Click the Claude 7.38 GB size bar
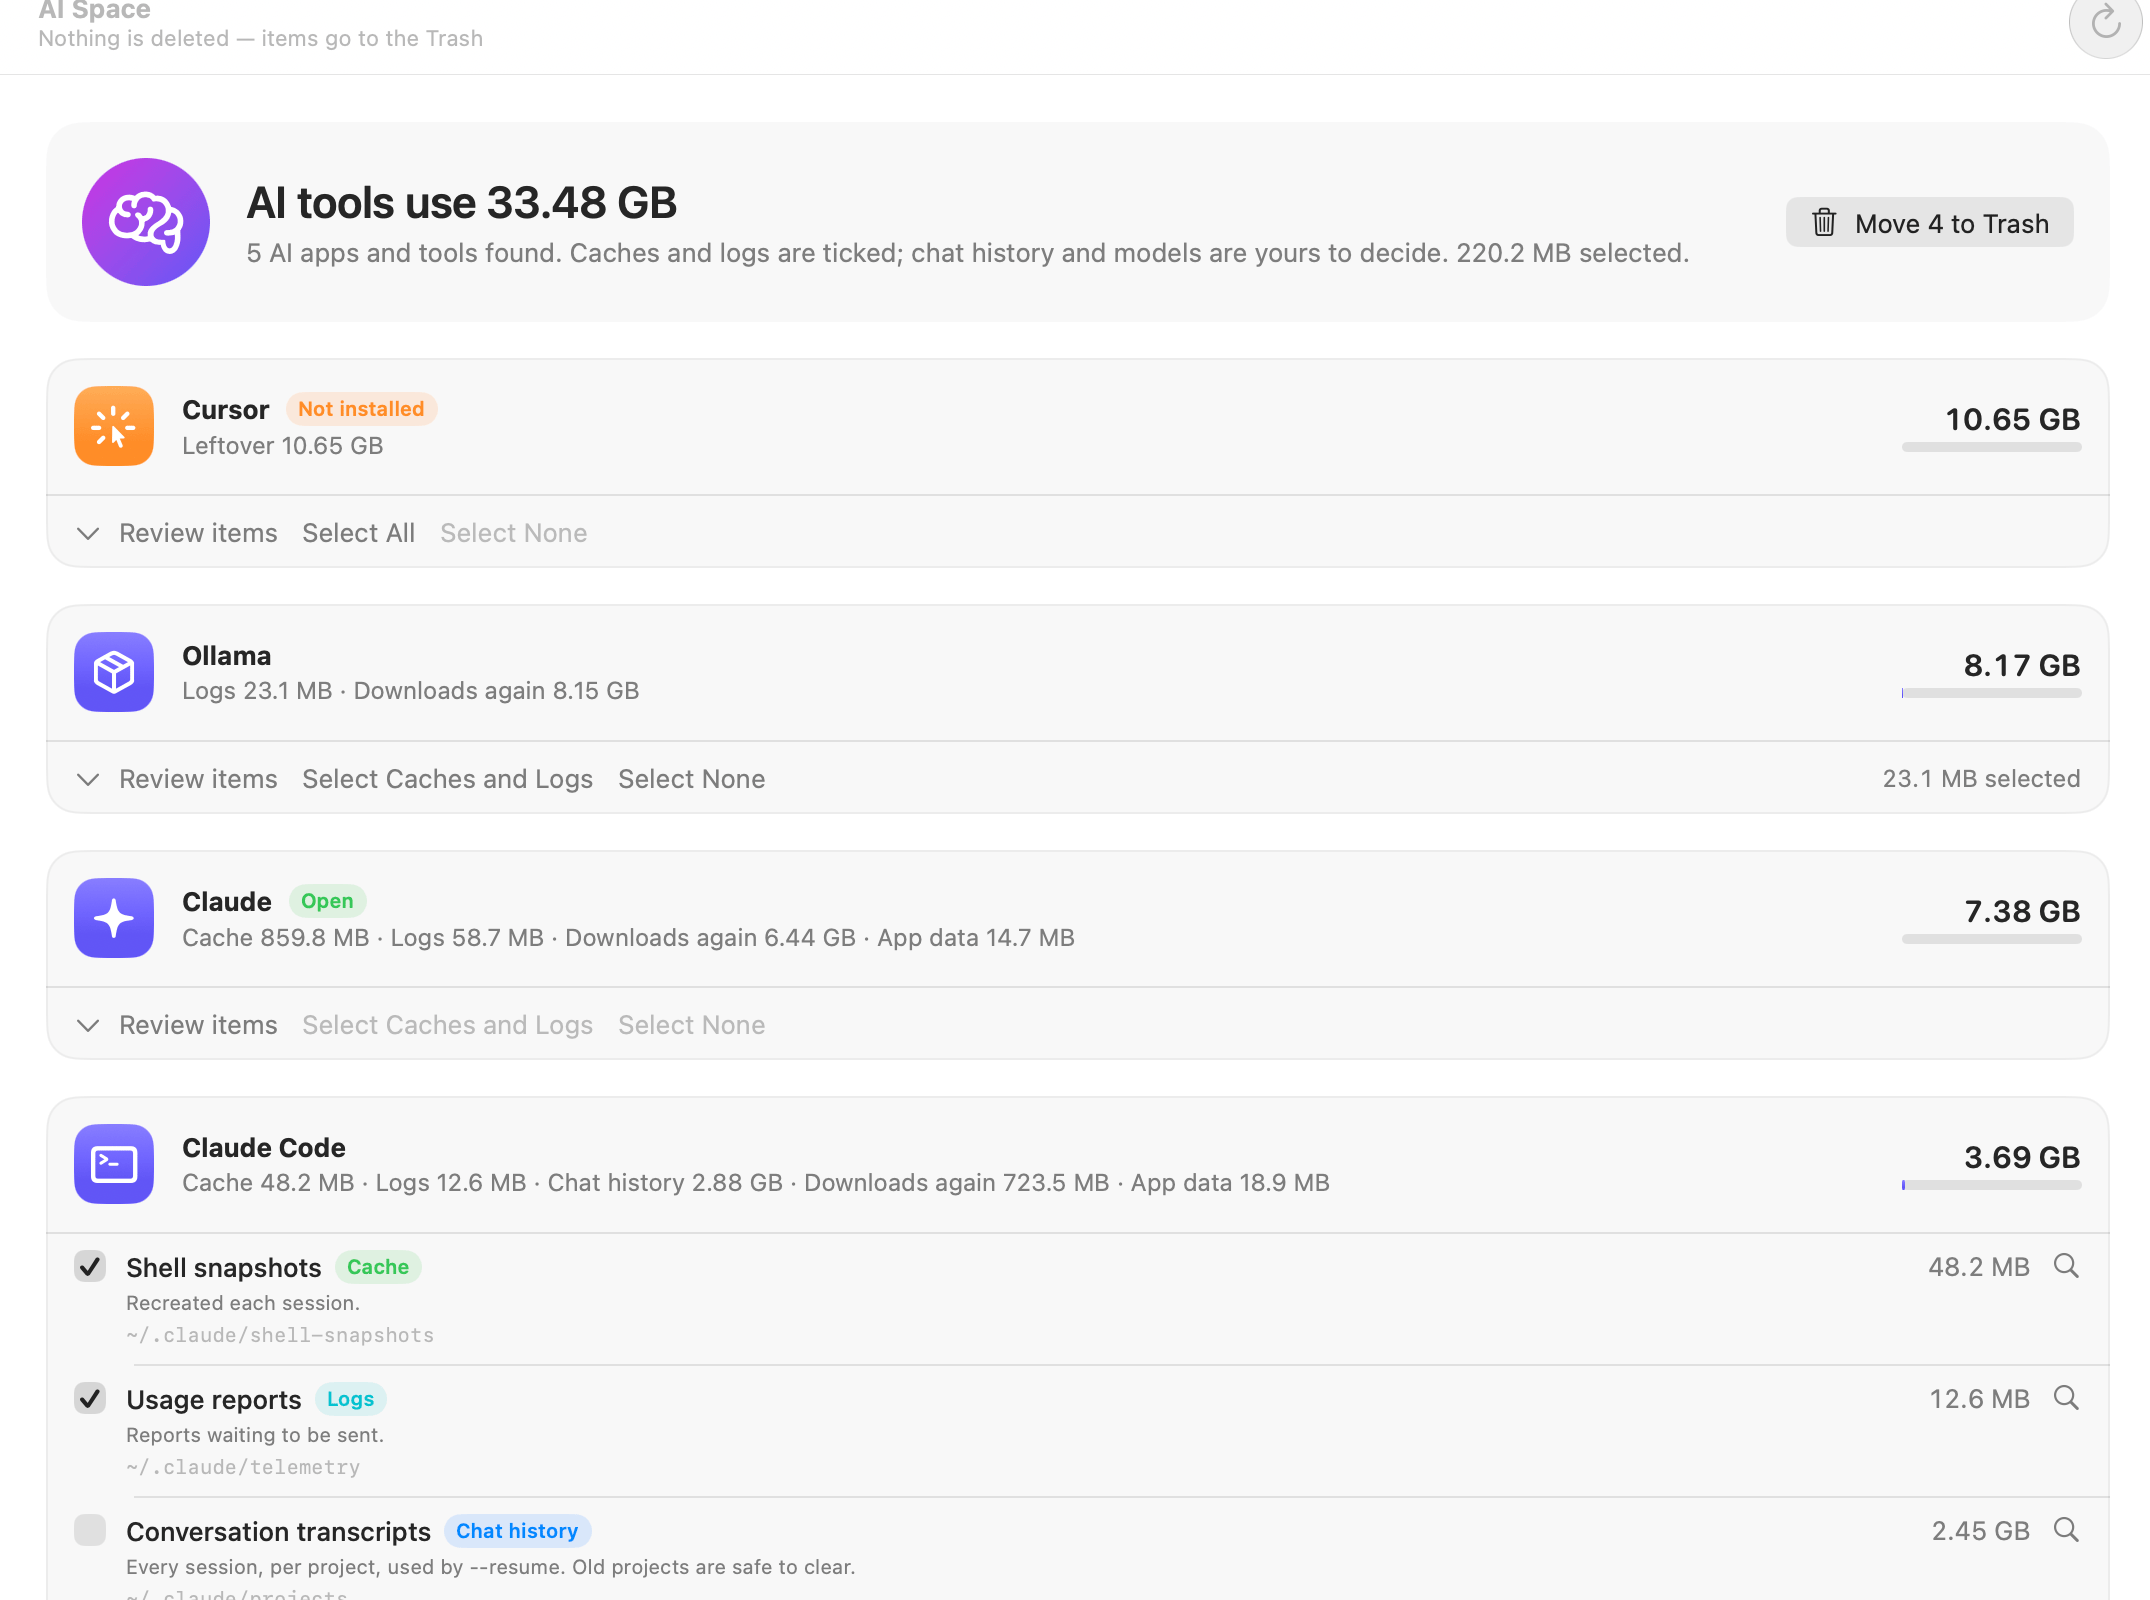The width and height of the screenshot is (2150, 1600). (1991, 939)
